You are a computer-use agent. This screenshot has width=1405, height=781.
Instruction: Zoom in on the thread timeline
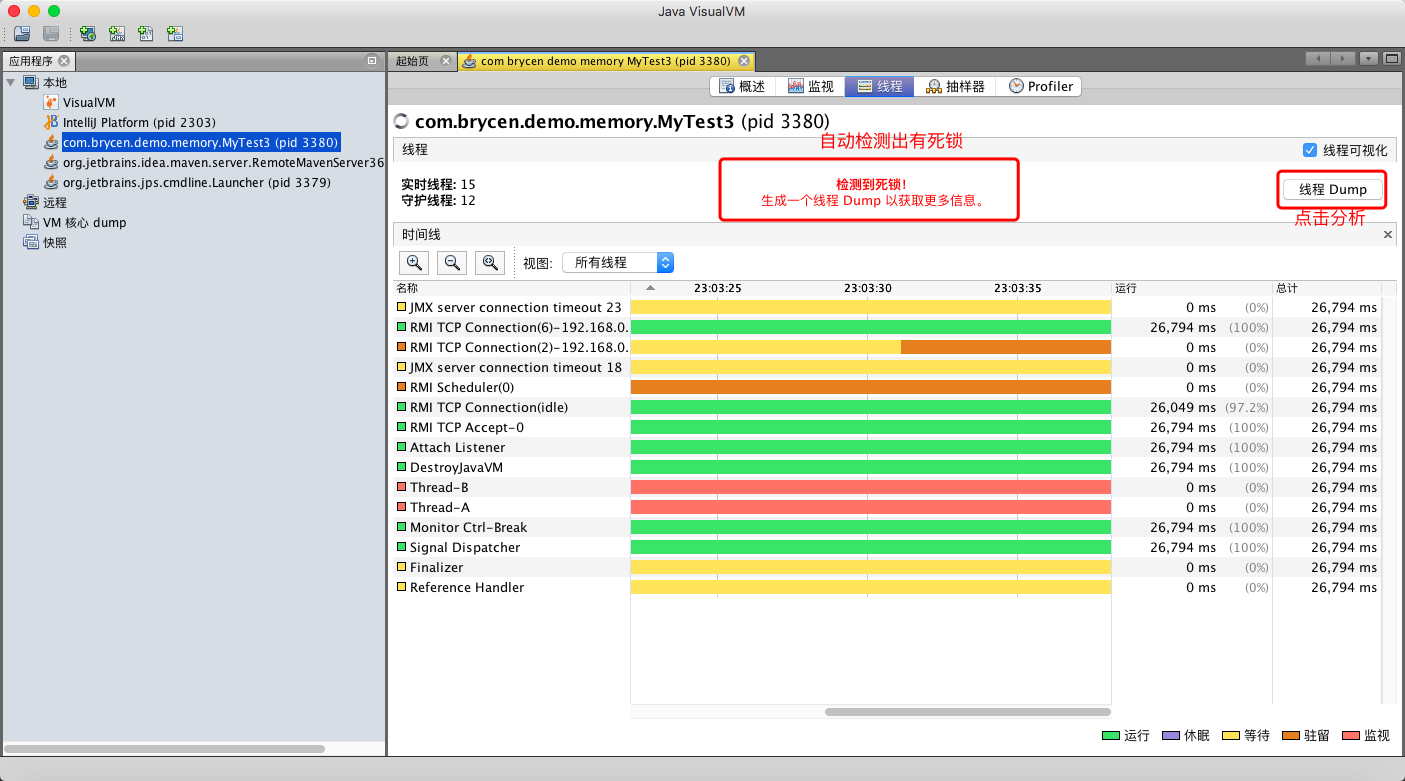414,262
